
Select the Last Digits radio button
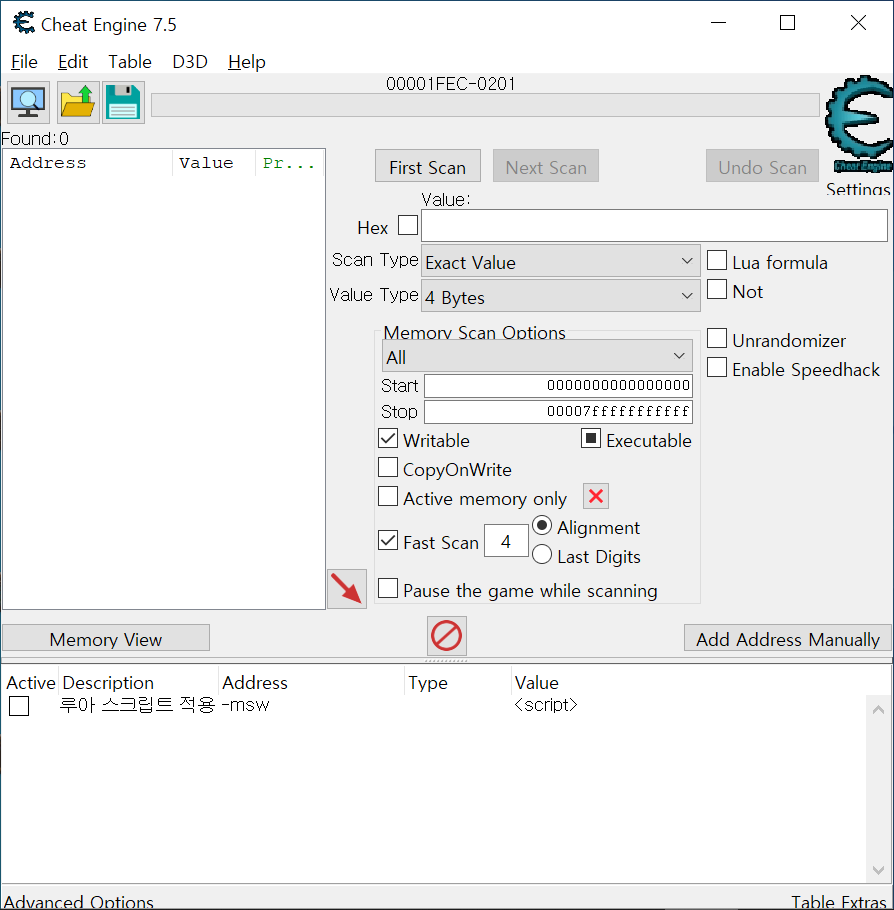[542, 555]
